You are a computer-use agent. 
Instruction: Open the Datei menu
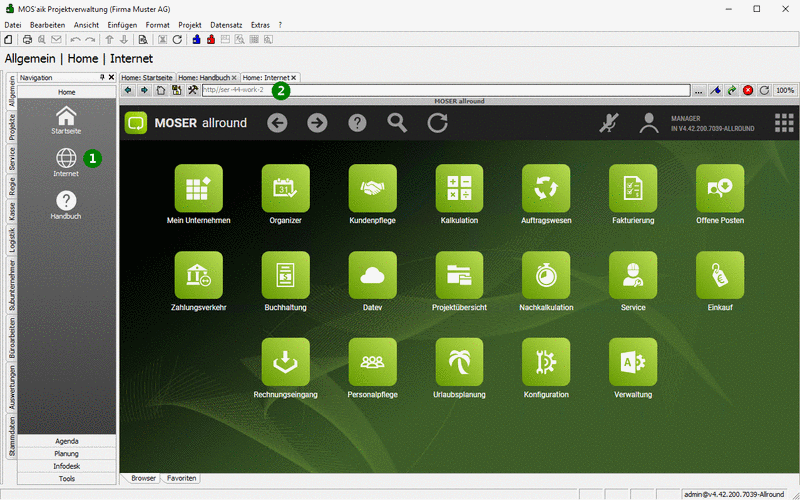pos(13,24)
